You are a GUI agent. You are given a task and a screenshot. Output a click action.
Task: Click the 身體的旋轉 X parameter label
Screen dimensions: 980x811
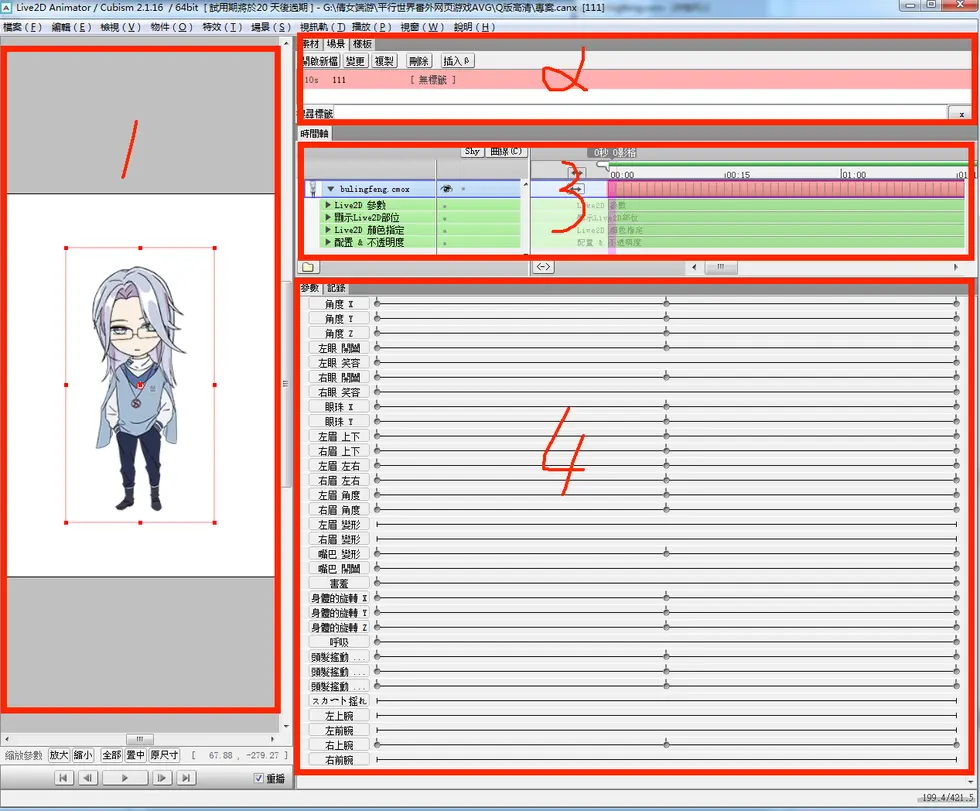click(339, 598)
